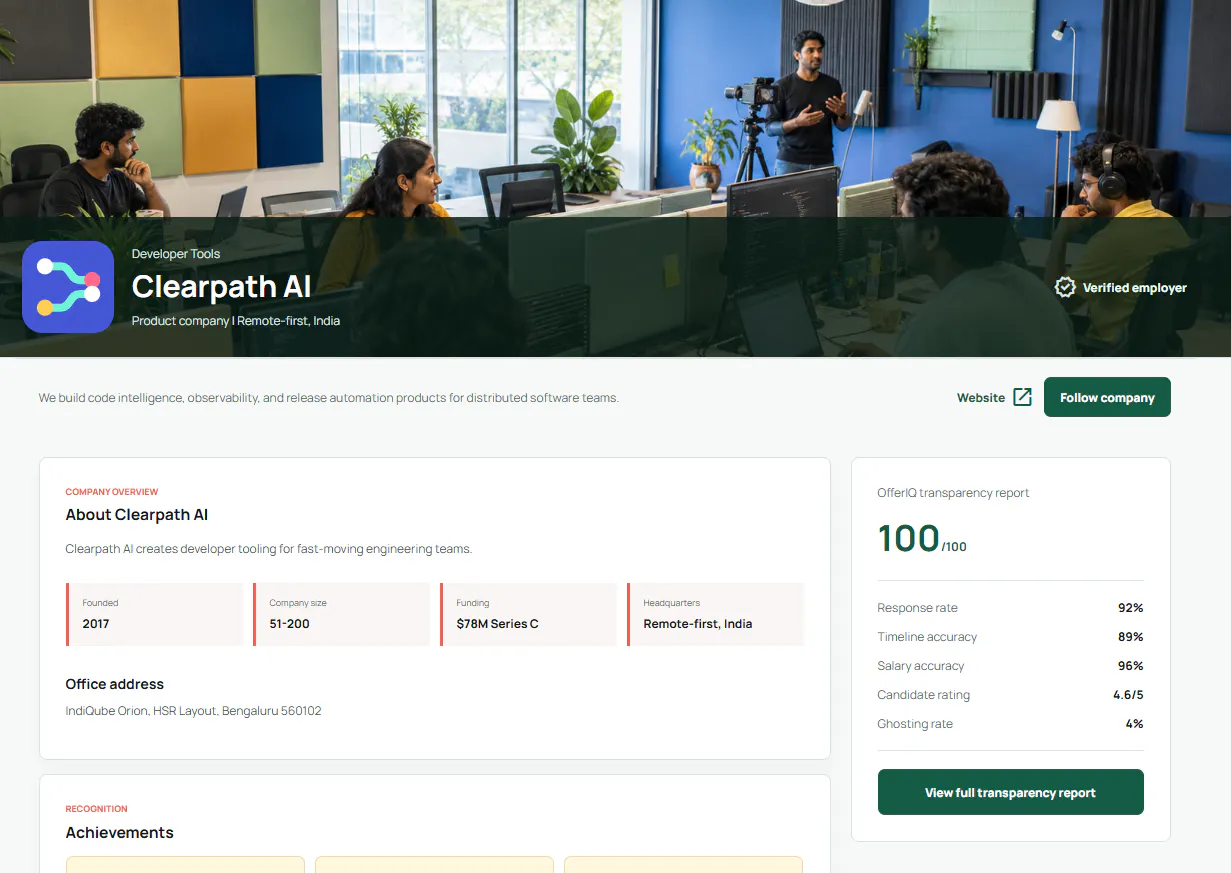
Task: Click the Website external link icon
Action: (1022, 397)
